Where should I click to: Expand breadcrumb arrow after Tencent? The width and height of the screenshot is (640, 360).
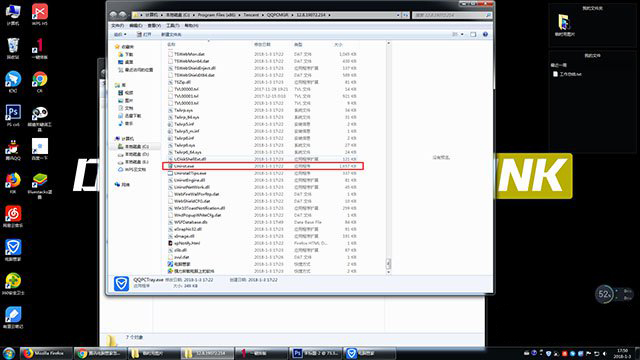pyautogui.click(x=263, y=15)
